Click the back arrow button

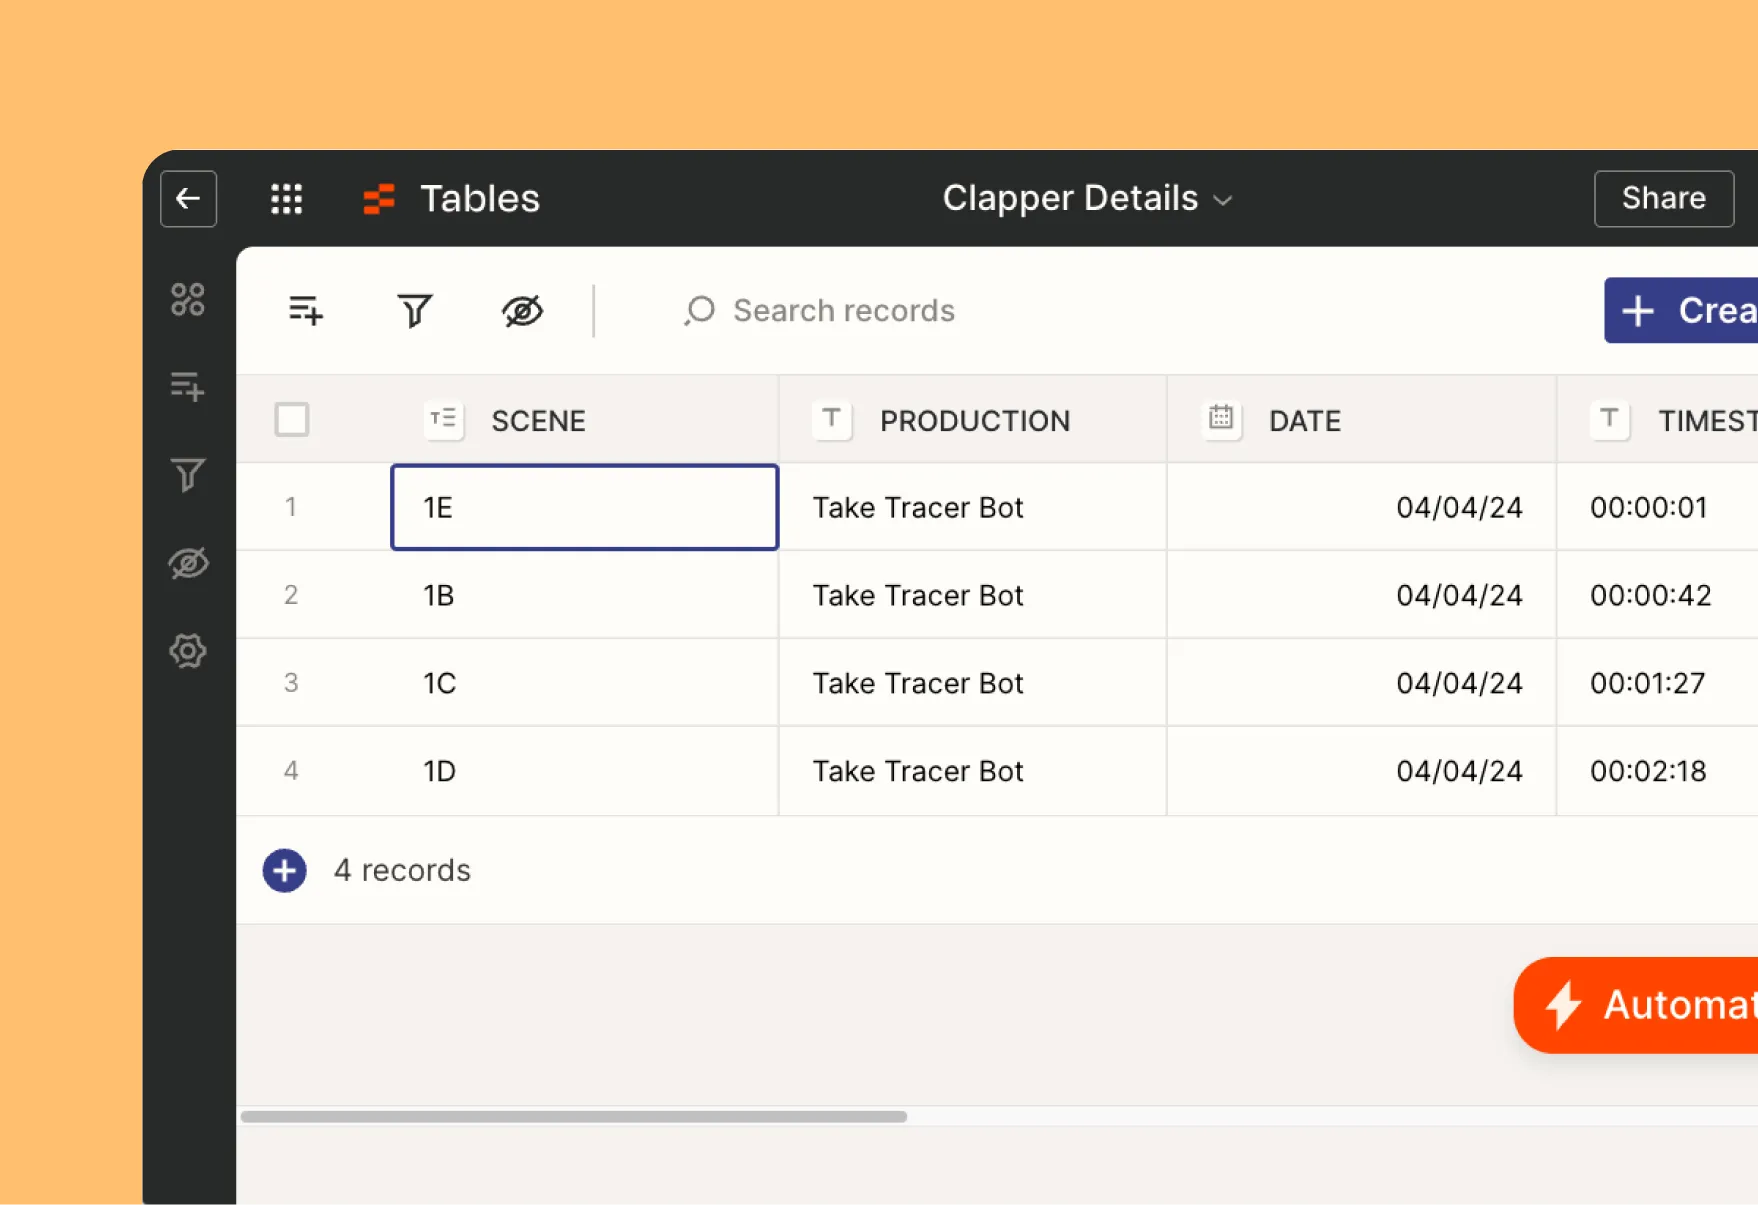[x=188, y=199]
